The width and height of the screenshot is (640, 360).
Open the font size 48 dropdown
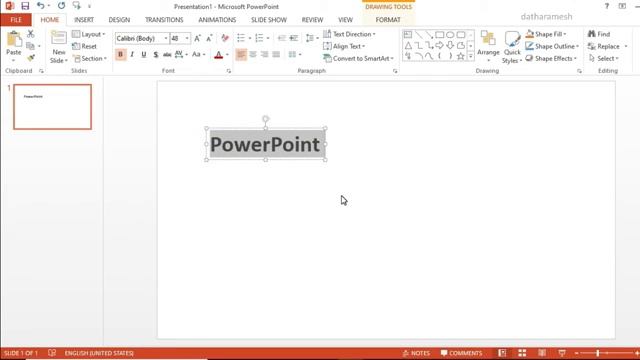click(187, 38)
